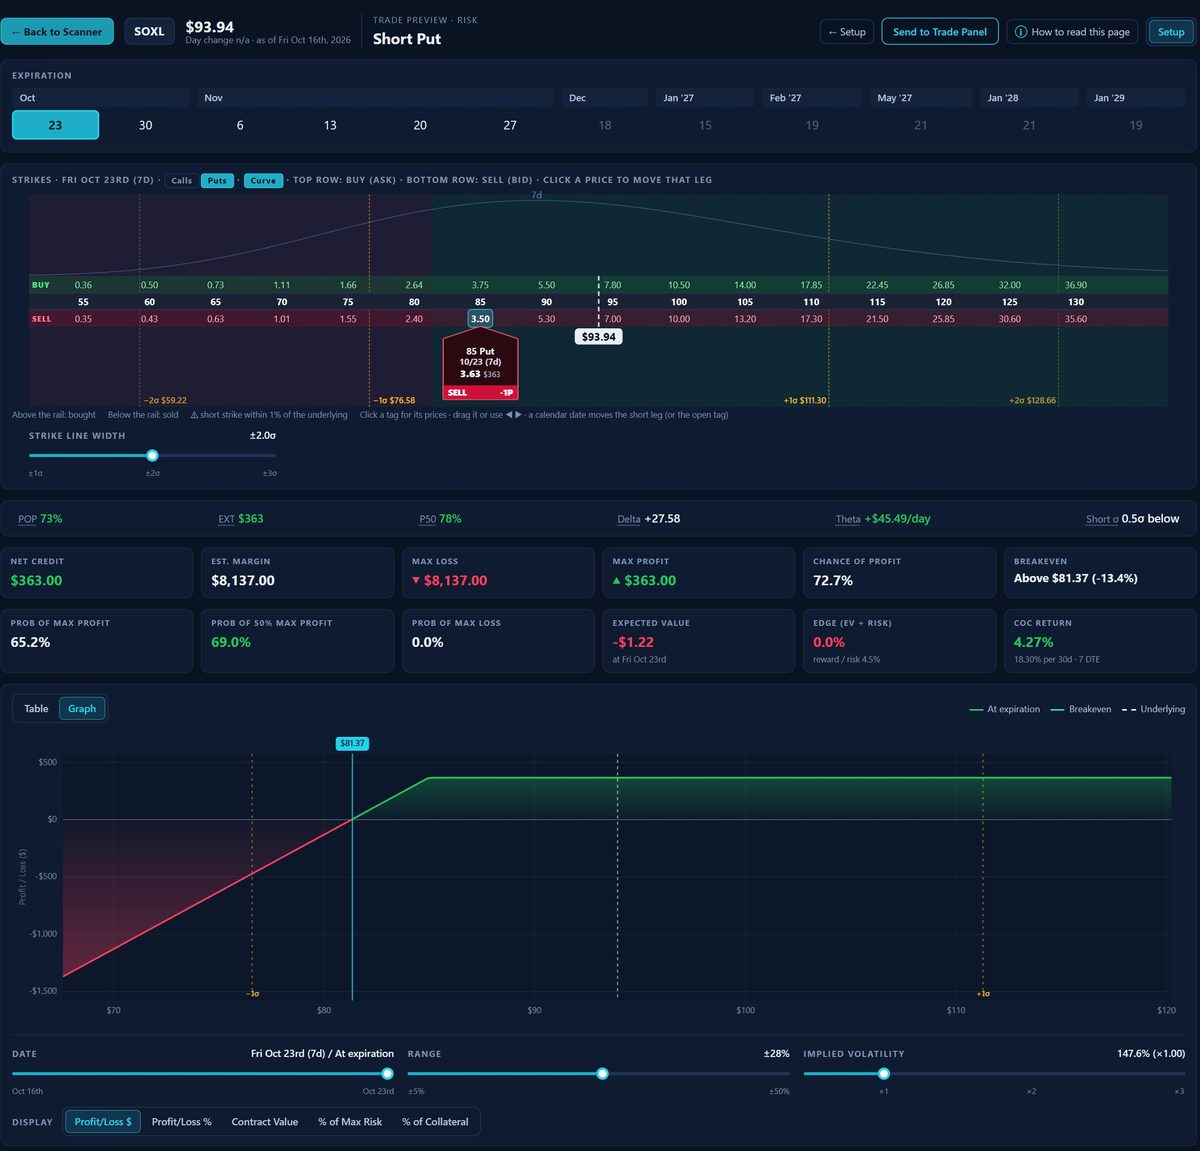The width and height of the screenshot is (1200, 1151).
Task: Click the $93.94 underlying price label on the strike rail
Action: 599,337
